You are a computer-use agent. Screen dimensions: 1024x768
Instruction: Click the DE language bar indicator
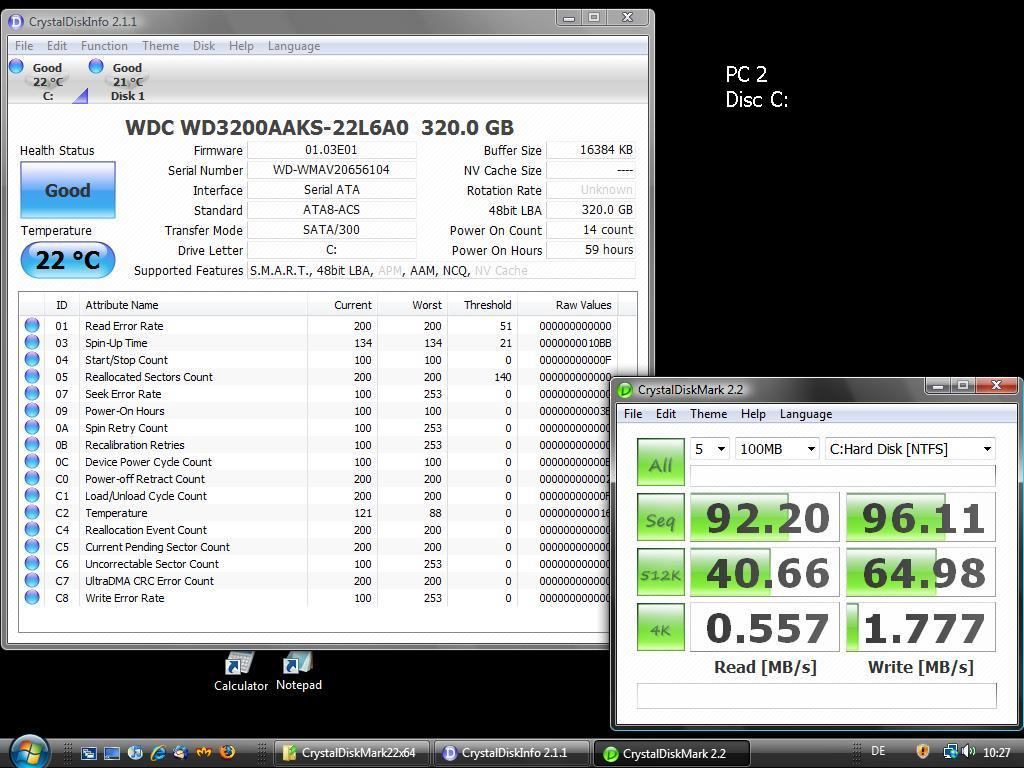click(878, 752)
